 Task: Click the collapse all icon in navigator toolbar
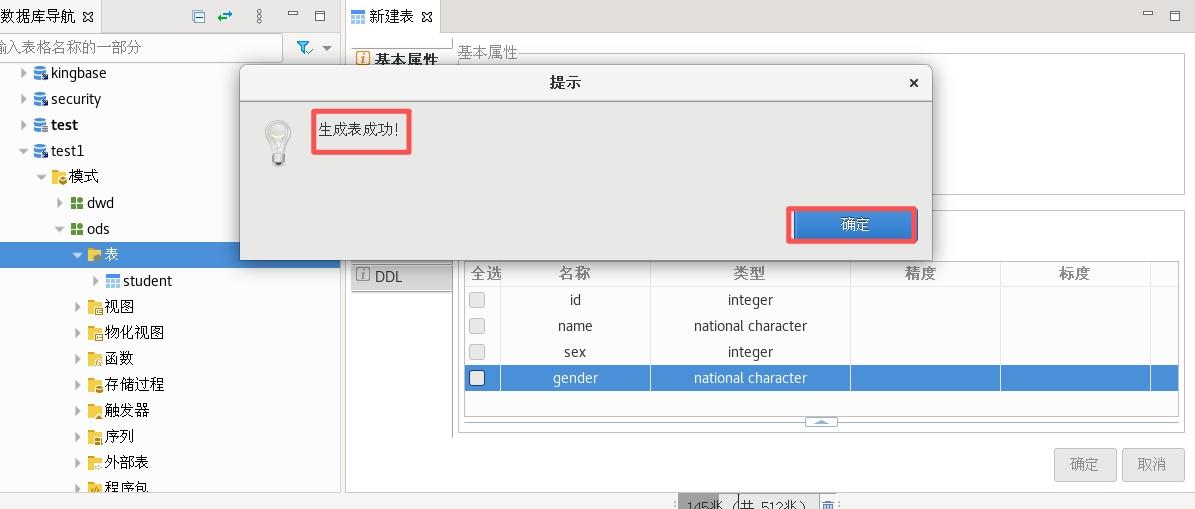click(x=199, y=17)
